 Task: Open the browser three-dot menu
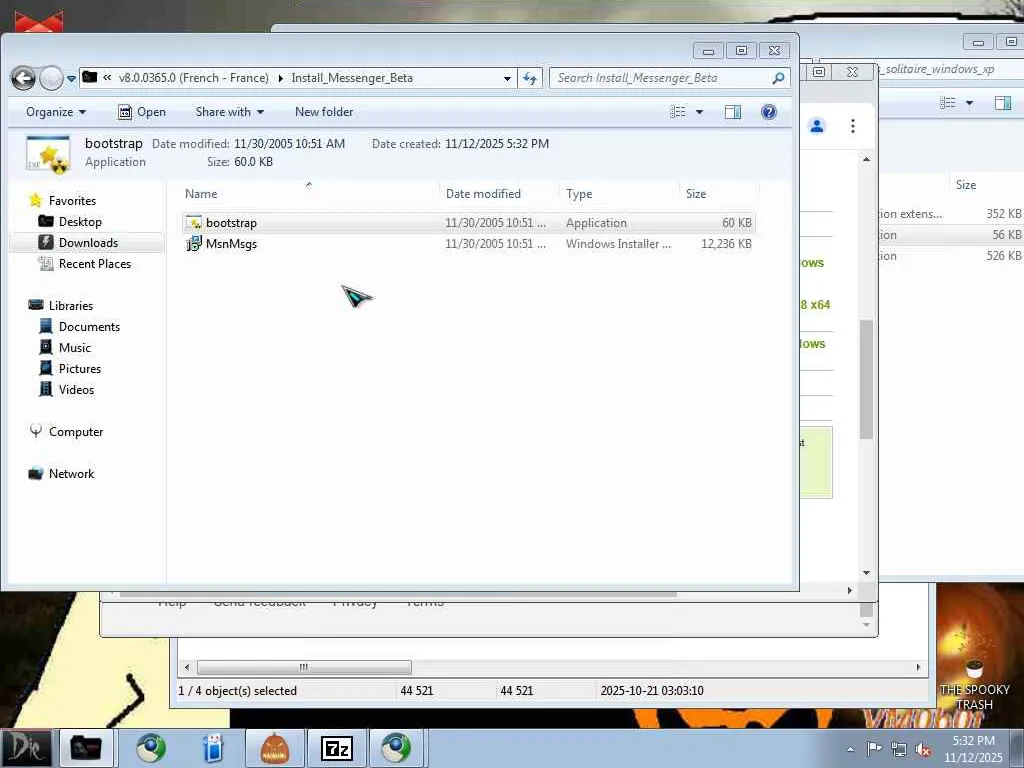852,126
